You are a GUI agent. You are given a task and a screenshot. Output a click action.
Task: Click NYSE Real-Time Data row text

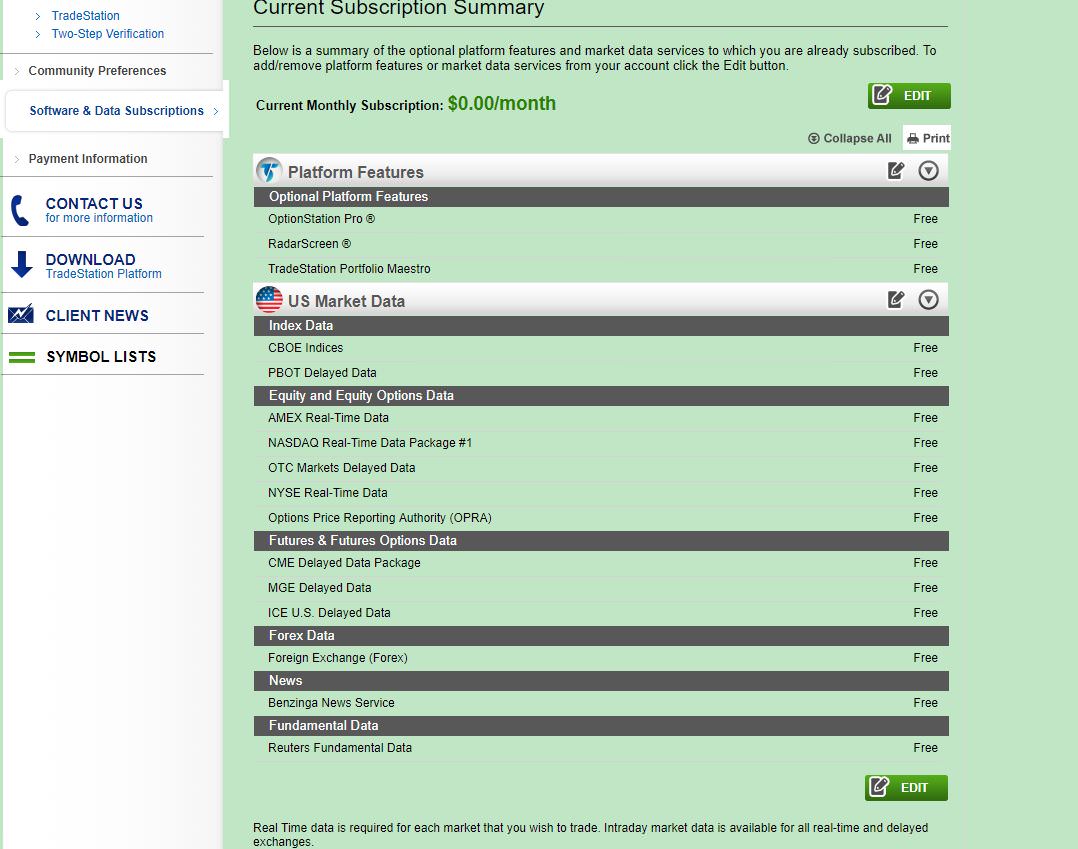pos(328,493)
